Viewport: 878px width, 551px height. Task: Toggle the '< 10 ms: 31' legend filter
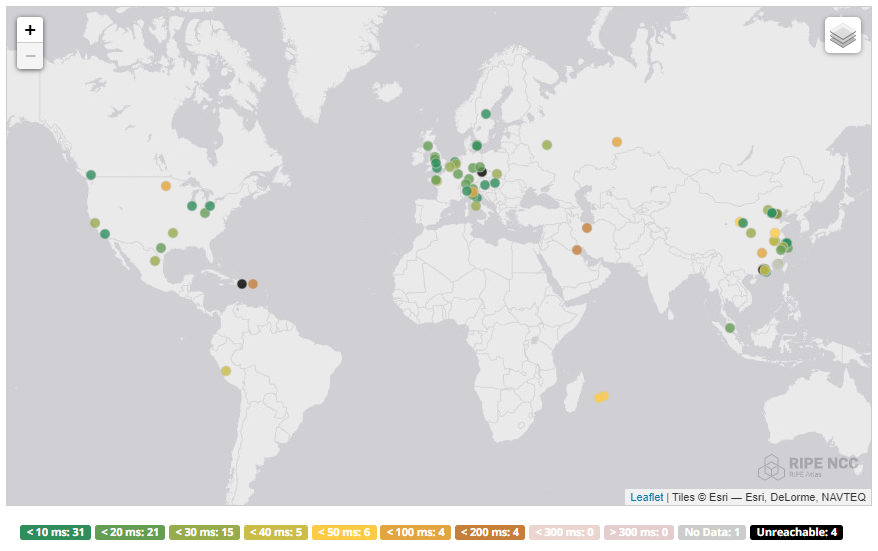pyautogui.click(x=55, y=532)
